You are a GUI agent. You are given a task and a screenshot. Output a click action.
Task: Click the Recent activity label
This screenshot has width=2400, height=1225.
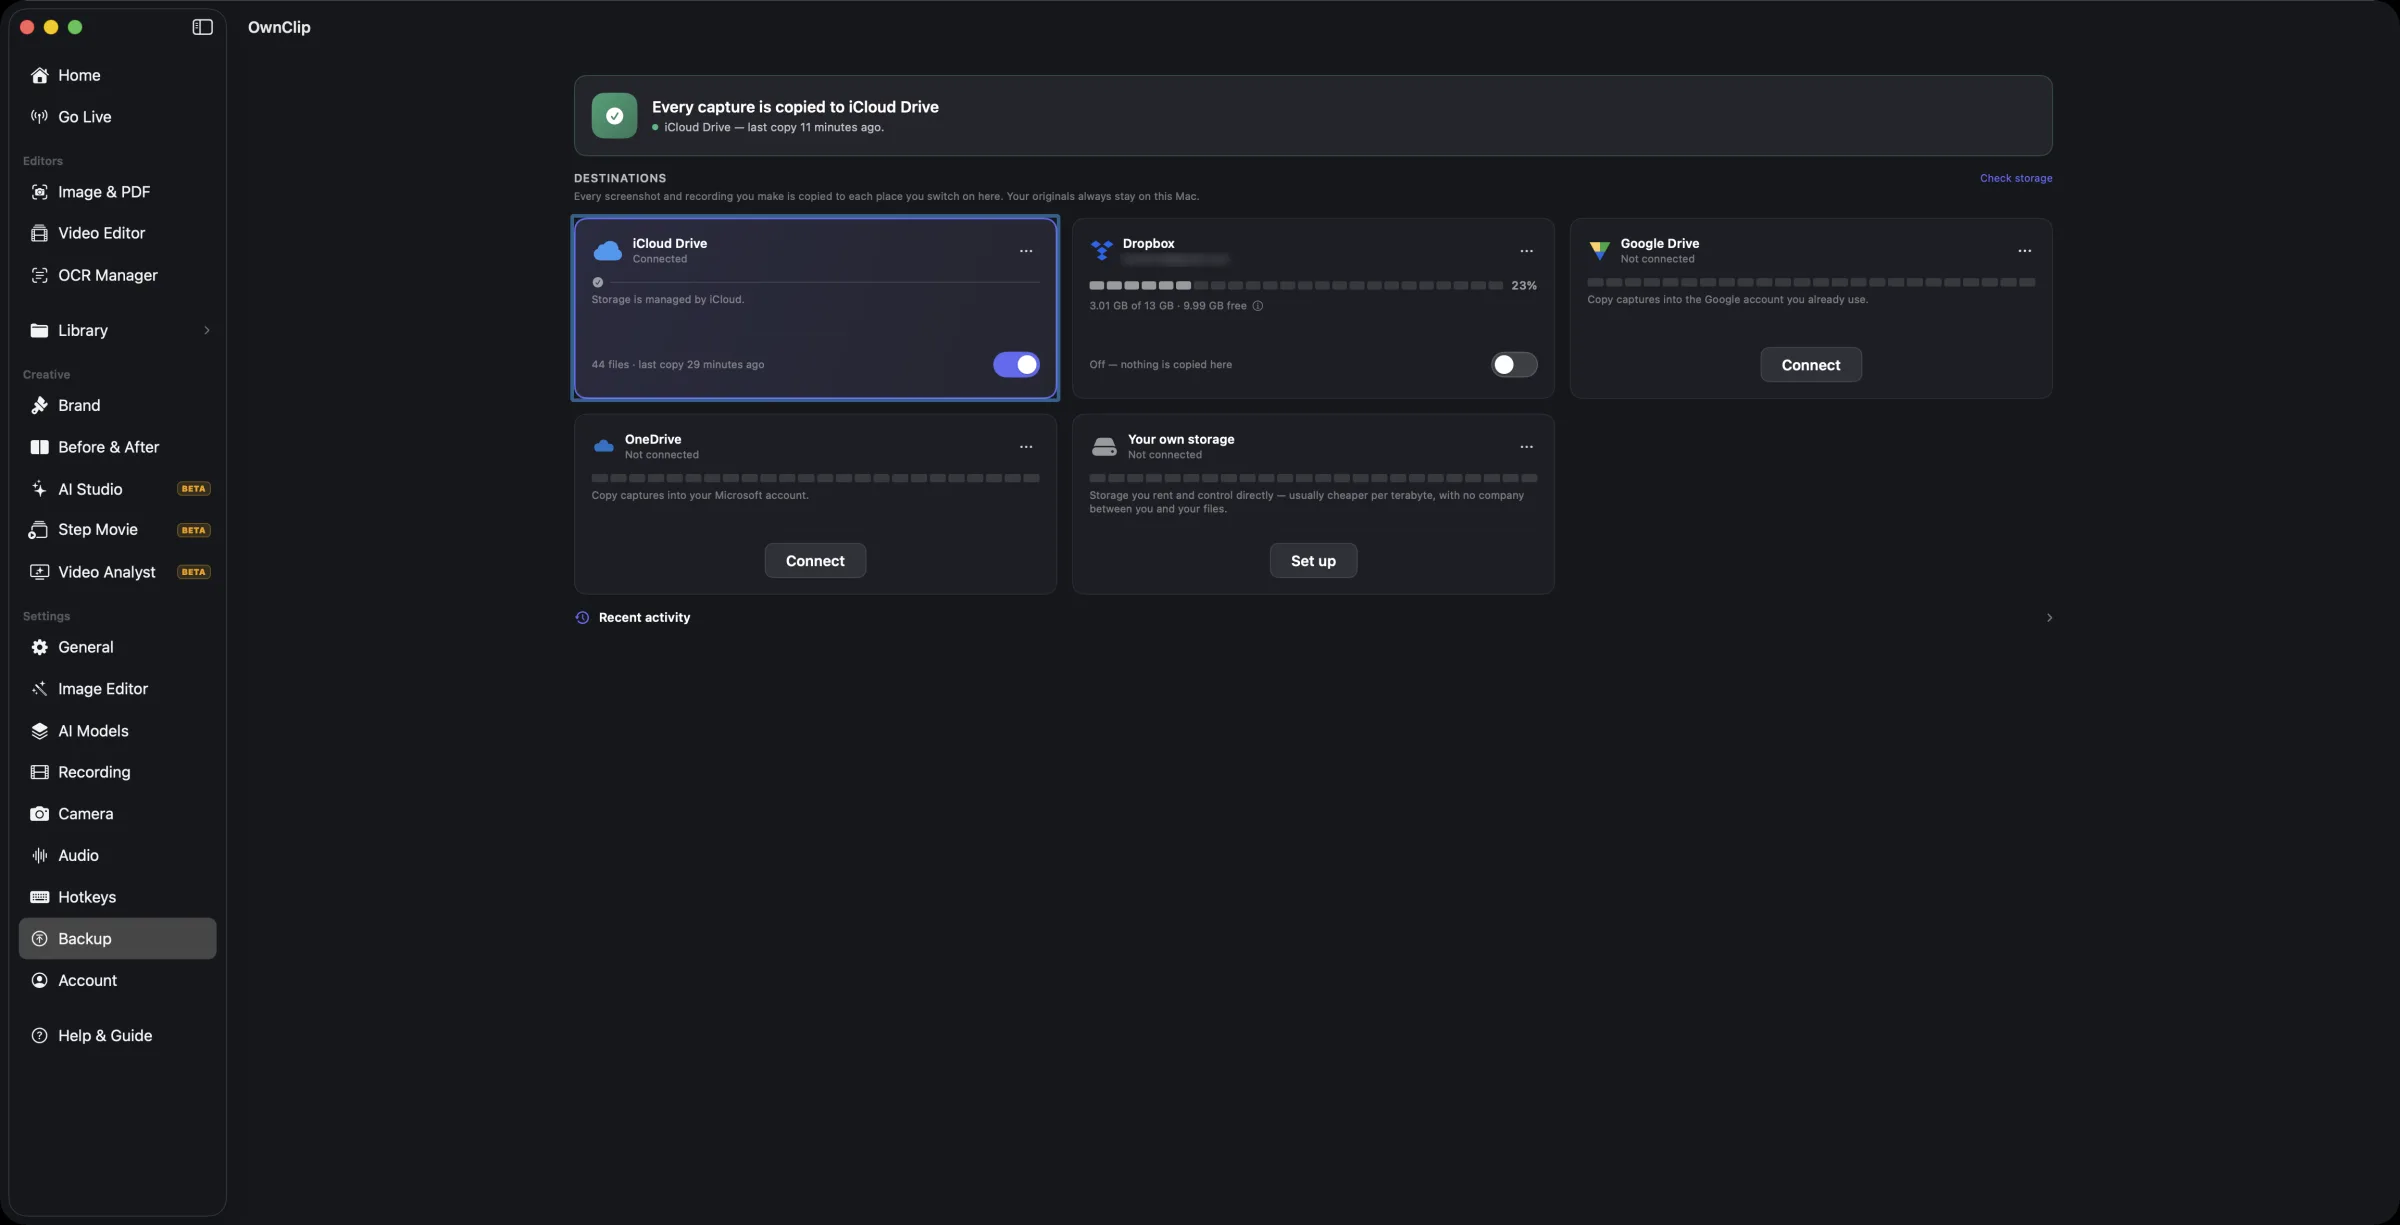pos(644,618)
